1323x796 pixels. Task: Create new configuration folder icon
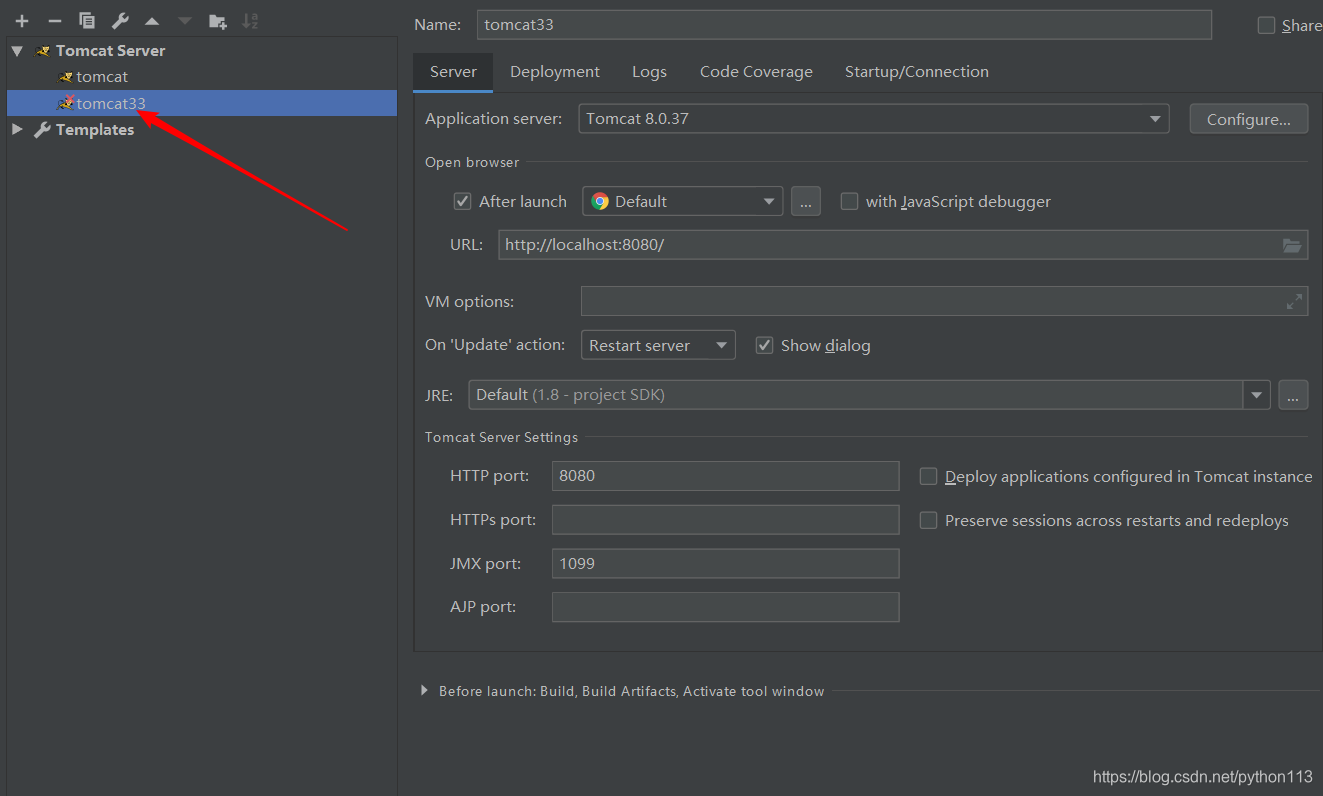(x=218, y=21)
